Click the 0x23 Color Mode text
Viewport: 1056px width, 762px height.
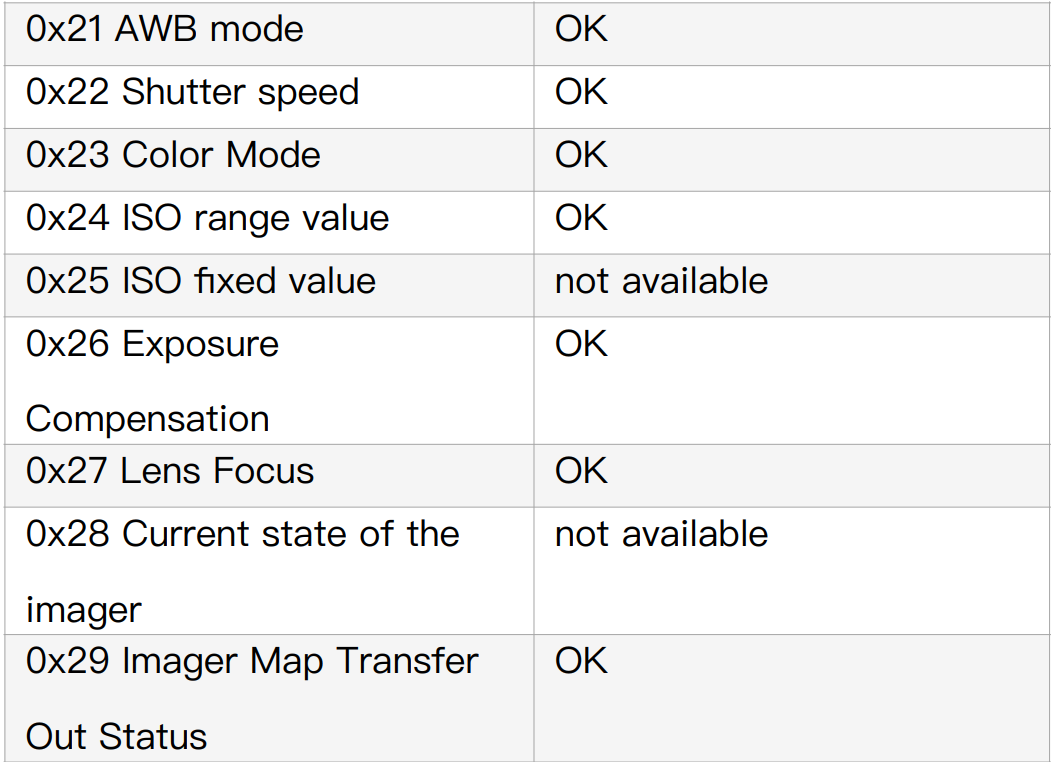point(173,155)
